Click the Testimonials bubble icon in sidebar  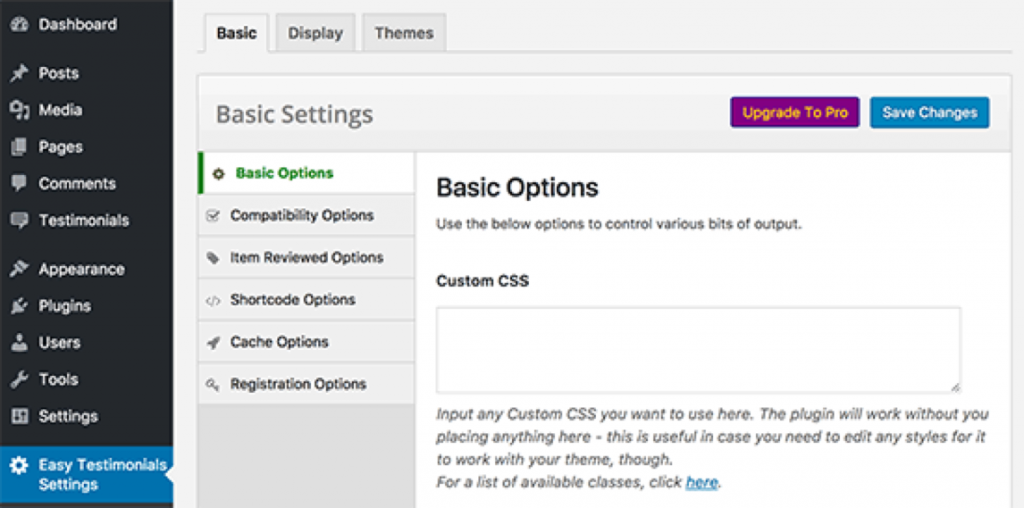(x=20, y=221)
